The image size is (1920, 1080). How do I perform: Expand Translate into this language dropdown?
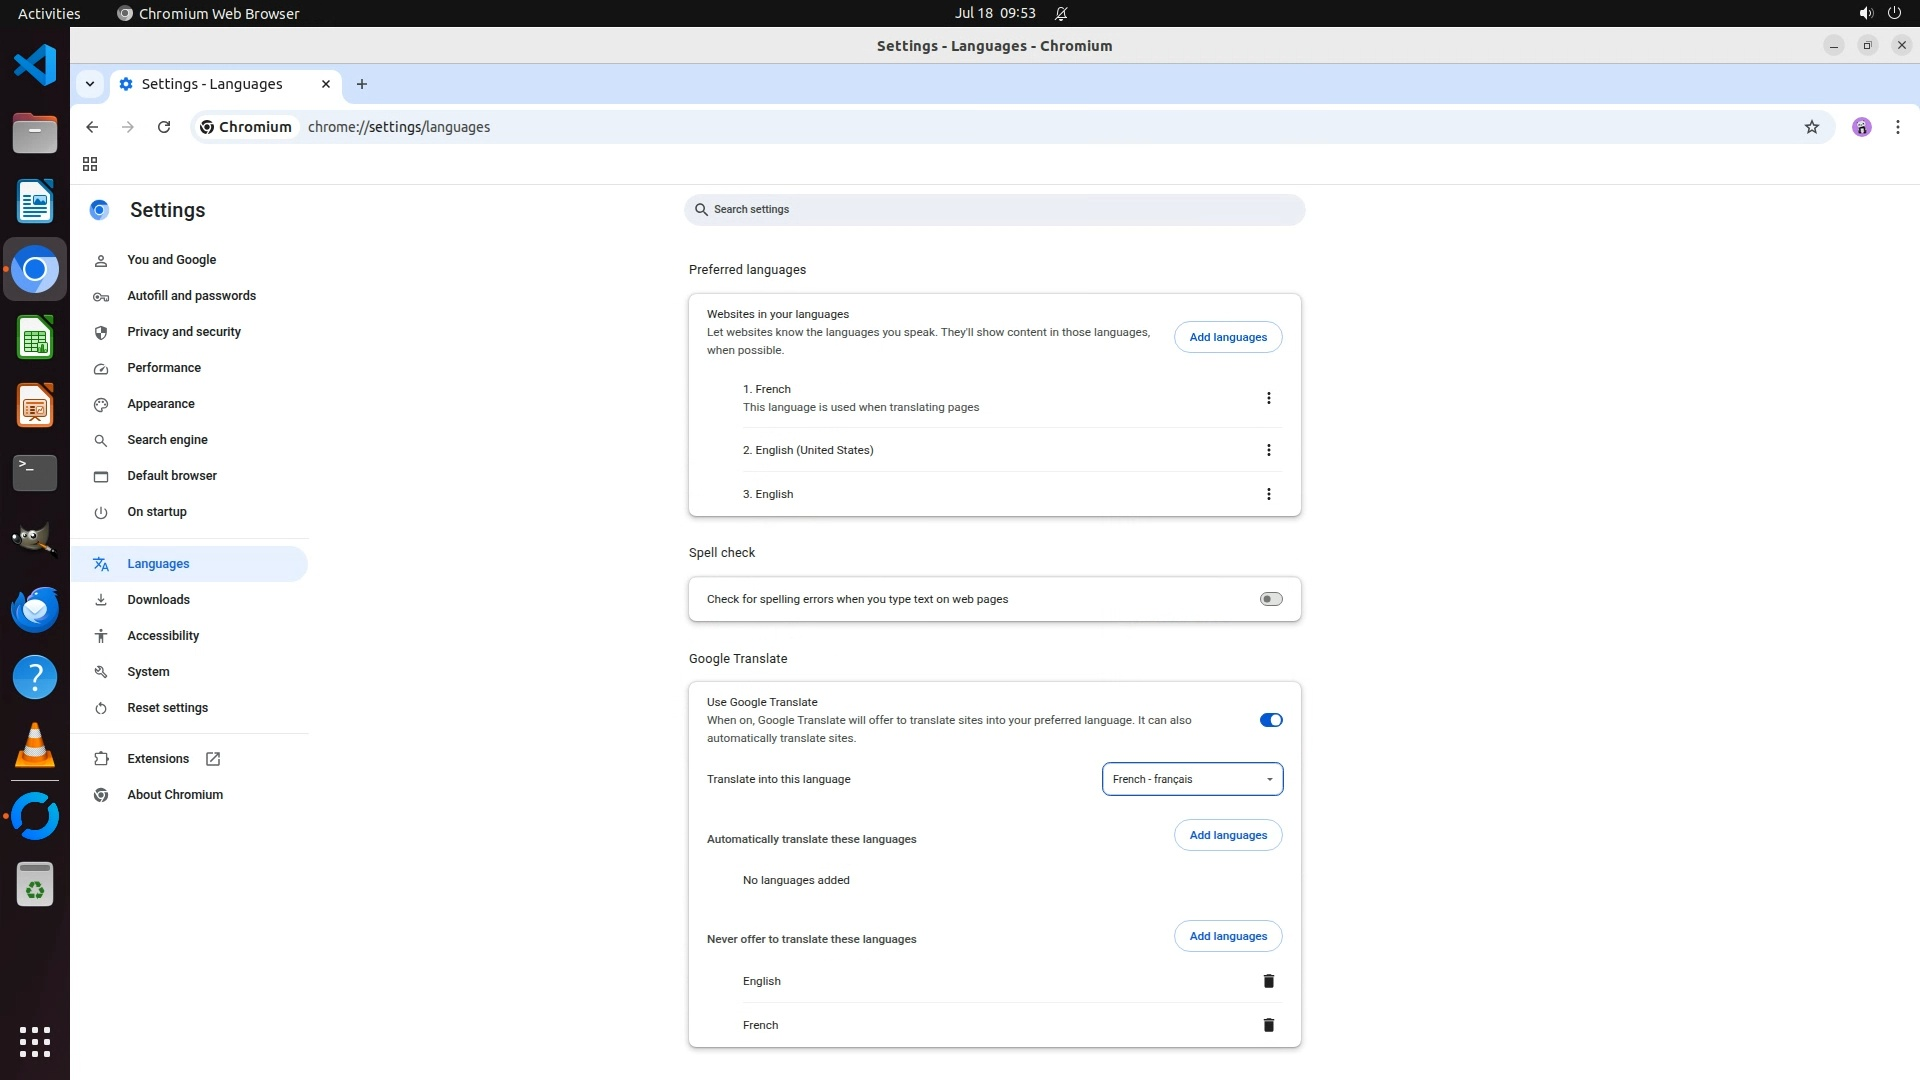pyautogui.click(x=1192, y=779)
